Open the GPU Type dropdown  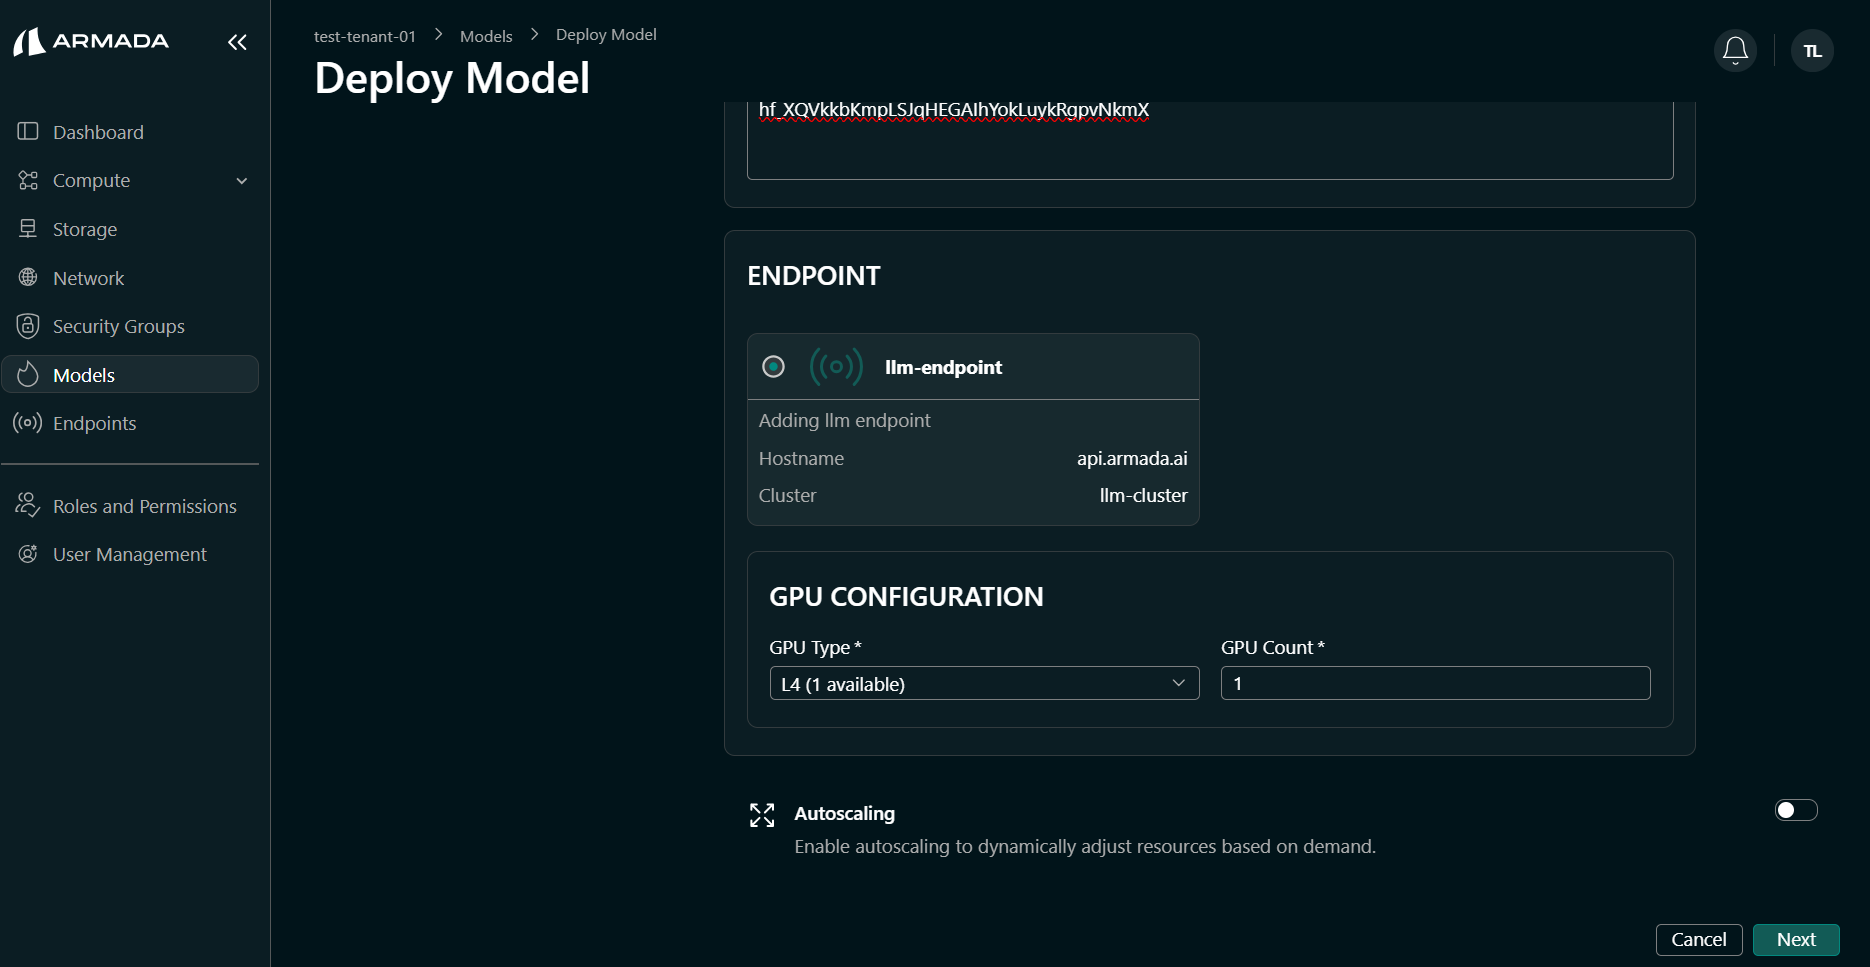click(983, 683)
